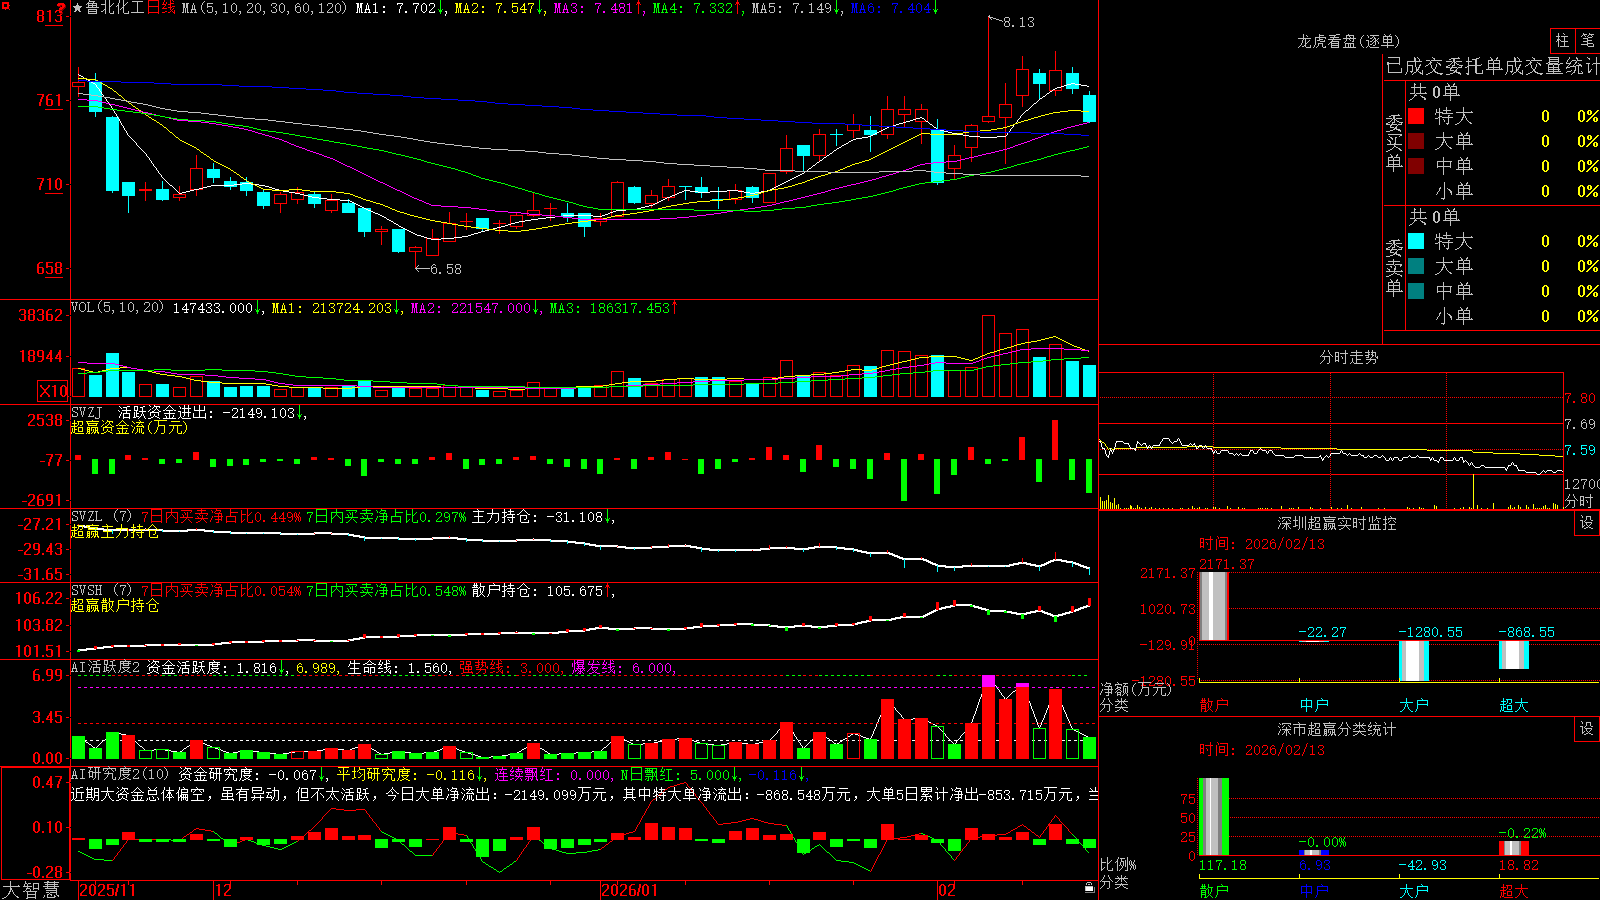Screen dimensions: 1600x900
Task: Select 大户 category in 深圳超赢实时监控
Action: [x=1414, y=705]
